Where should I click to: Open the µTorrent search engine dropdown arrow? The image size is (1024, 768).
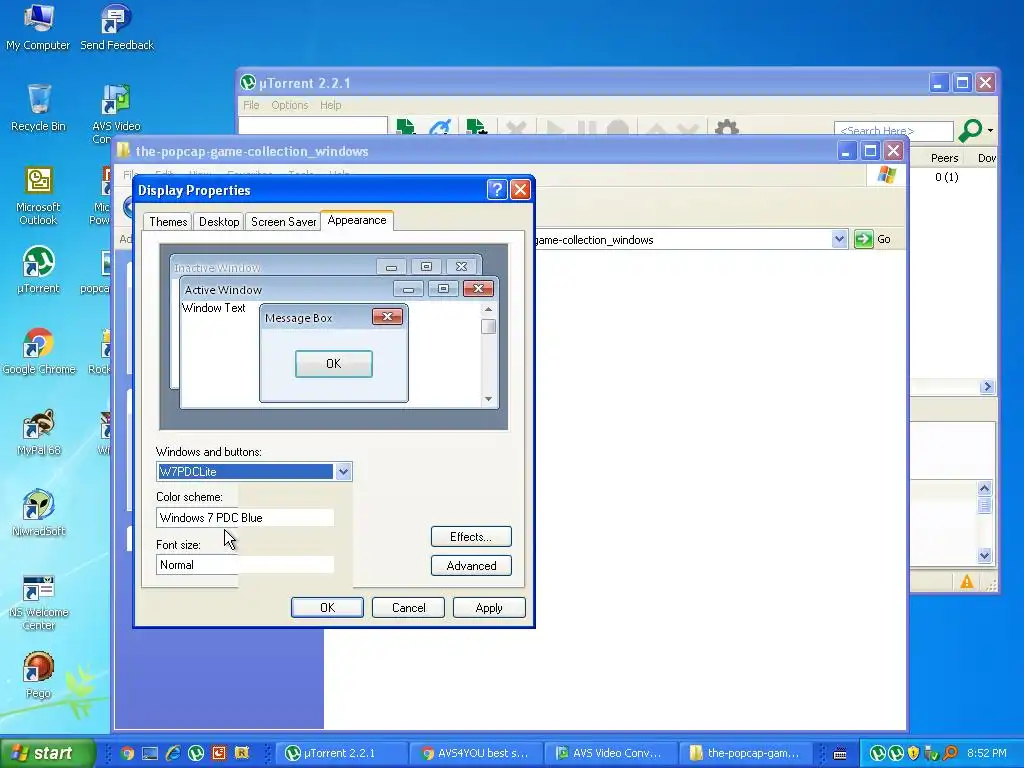991,131
